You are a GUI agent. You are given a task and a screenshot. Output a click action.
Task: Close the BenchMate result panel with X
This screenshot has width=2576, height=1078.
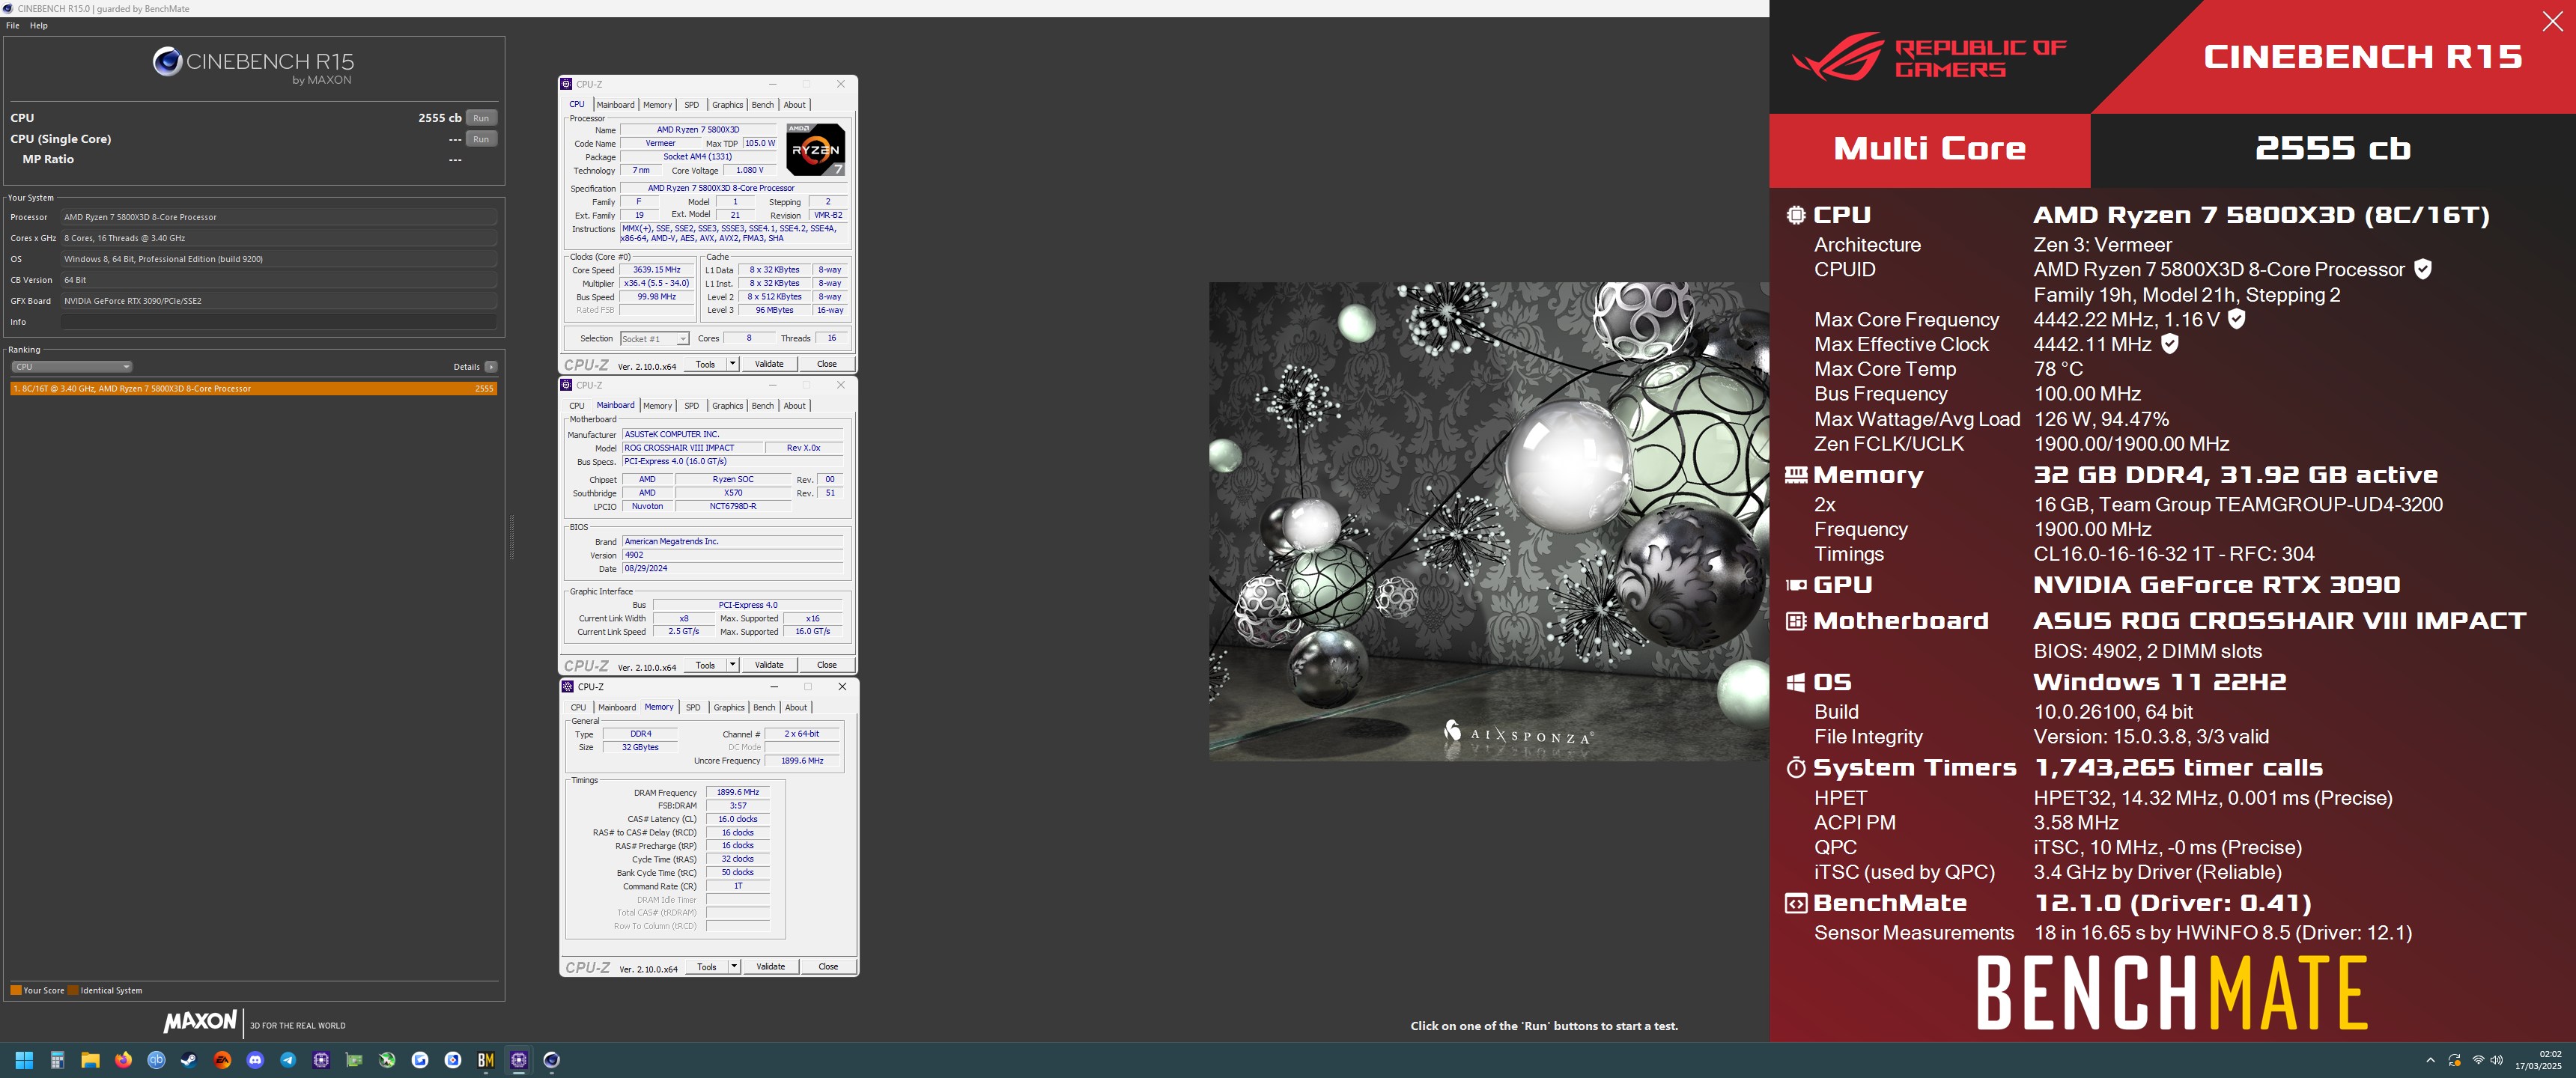pos(2552,21)
